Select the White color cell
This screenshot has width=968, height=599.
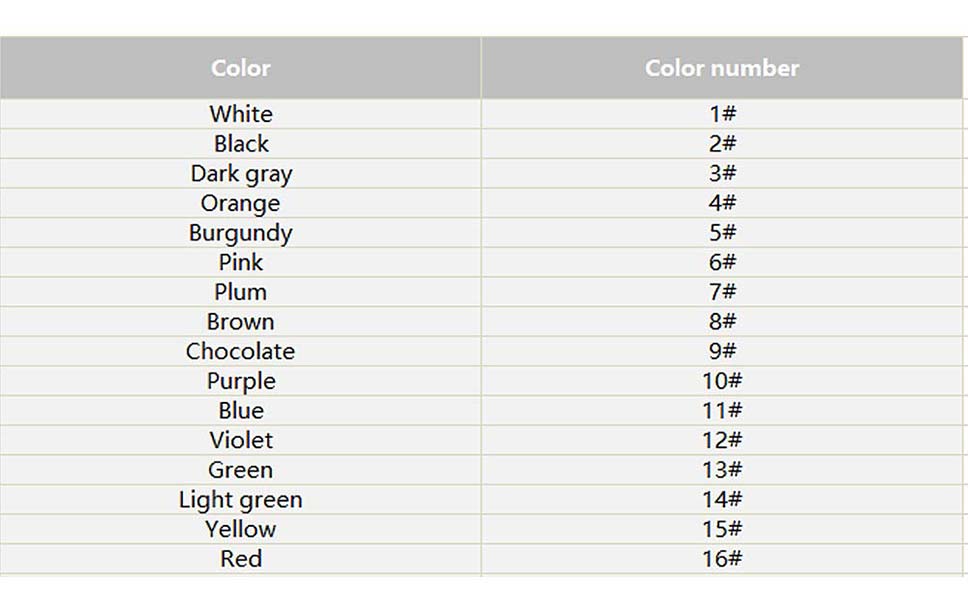point(241,114)
